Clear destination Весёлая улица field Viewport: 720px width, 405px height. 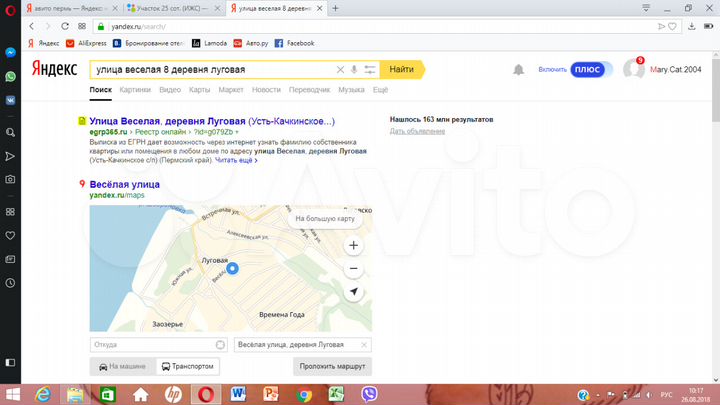(x=364, y=345)
